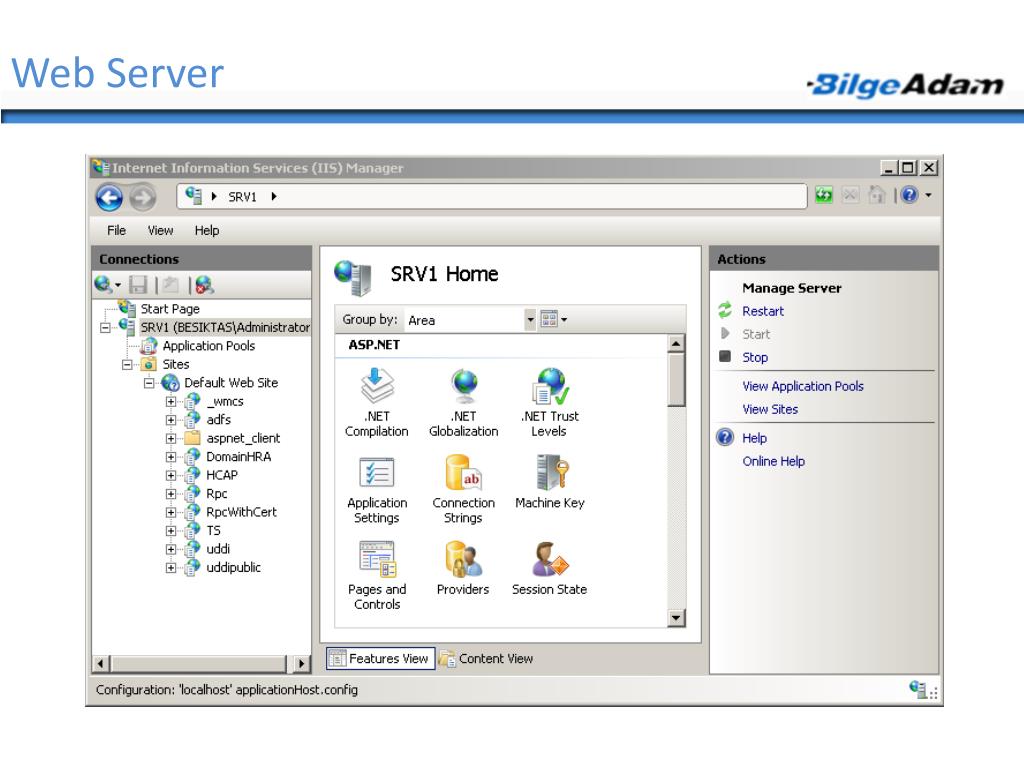Expand the aspnet_client folder node
The width and height of the screenshot is (1024, 768).
171,438
